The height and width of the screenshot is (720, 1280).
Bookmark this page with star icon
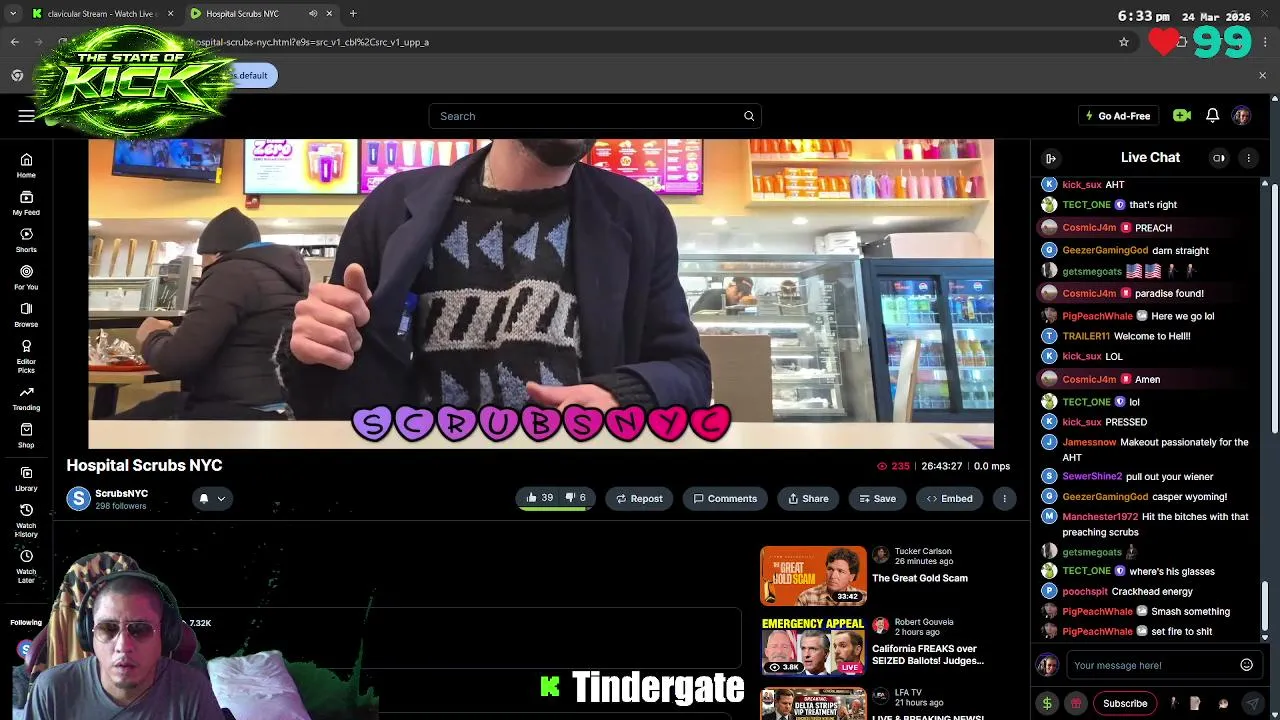1124,42
